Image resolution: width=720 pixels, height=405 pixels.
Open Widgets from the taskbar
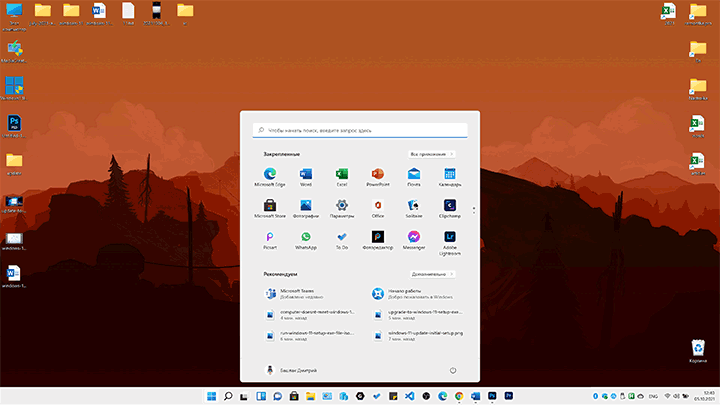[261, 396]
